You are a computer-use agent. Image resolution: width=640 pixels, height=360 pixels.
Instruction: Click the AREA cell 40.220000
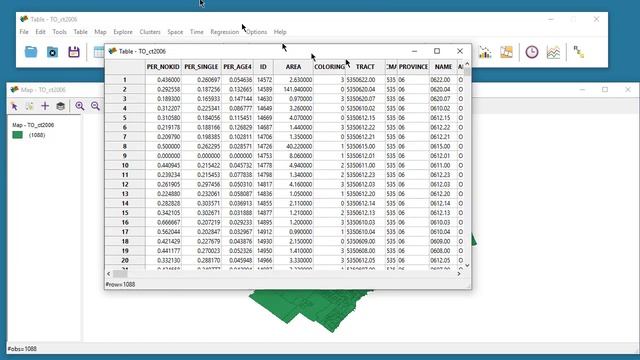[x=293, y=147]
